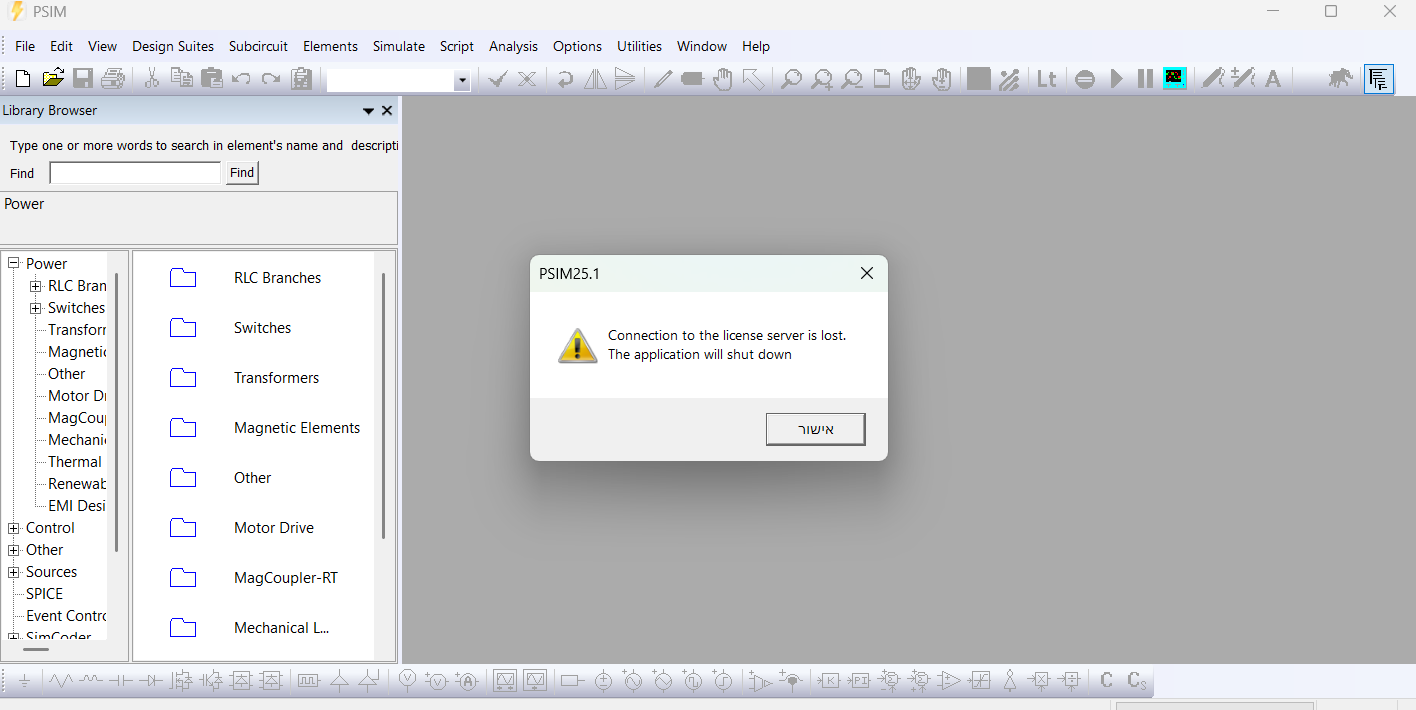Viewport: 1416px width, 710px height.
Task: Open the File menu
Action: (x=25, y=46)
